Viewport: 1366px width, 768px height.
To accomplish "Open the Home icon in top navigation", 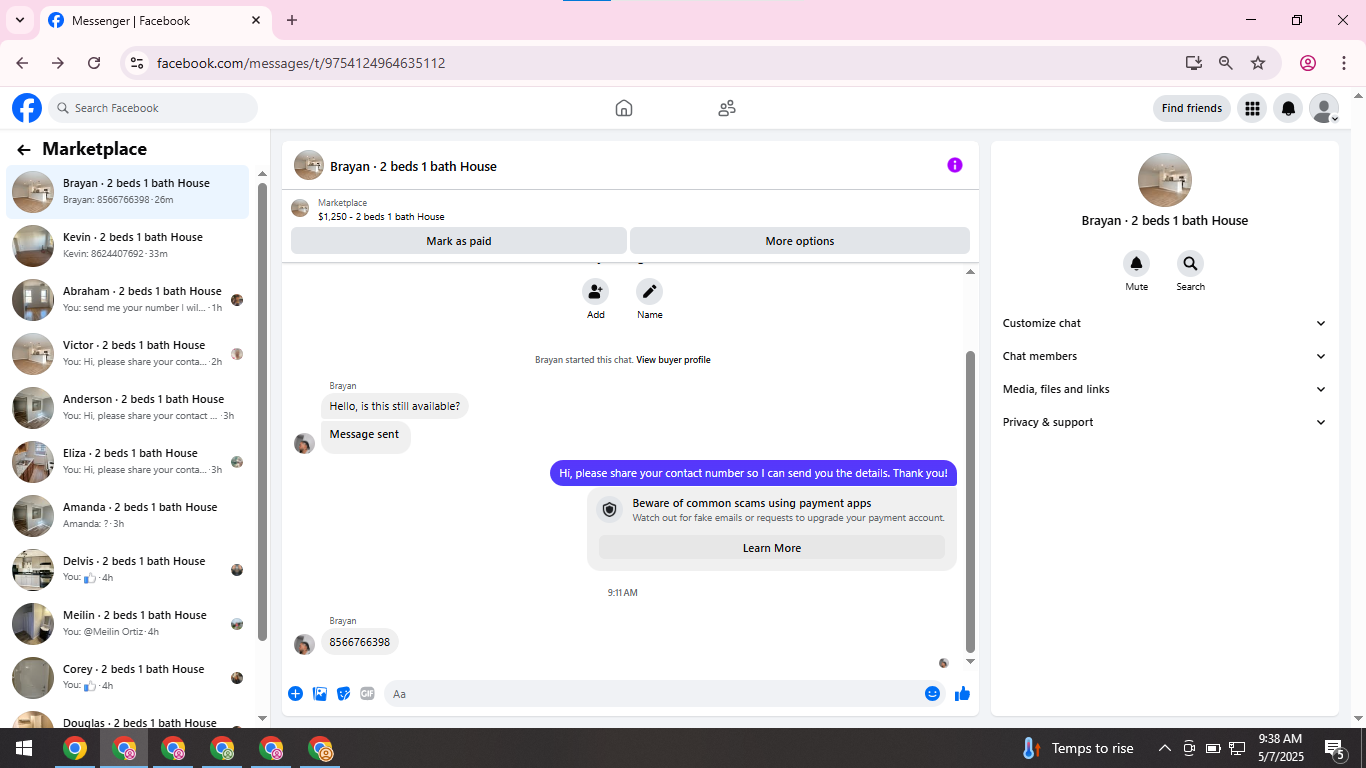I will click(x=624, y=108).
